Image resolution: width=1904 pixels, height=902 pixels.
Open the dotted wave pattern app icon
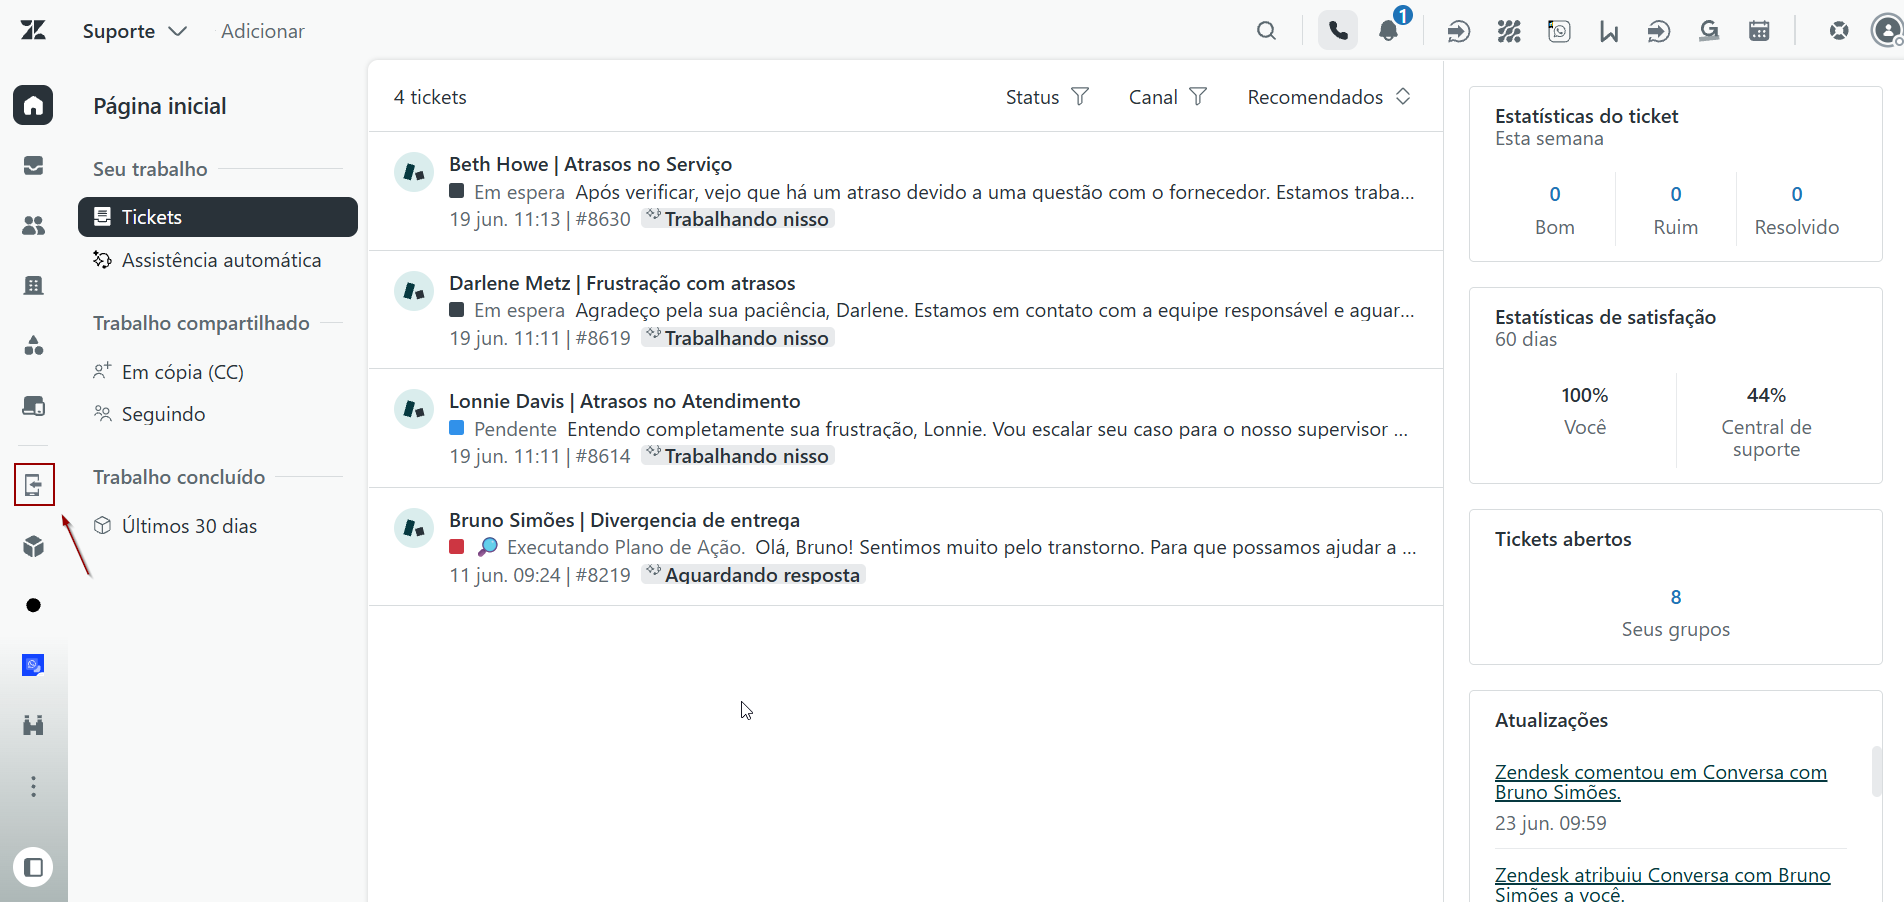click(1509, 32)
